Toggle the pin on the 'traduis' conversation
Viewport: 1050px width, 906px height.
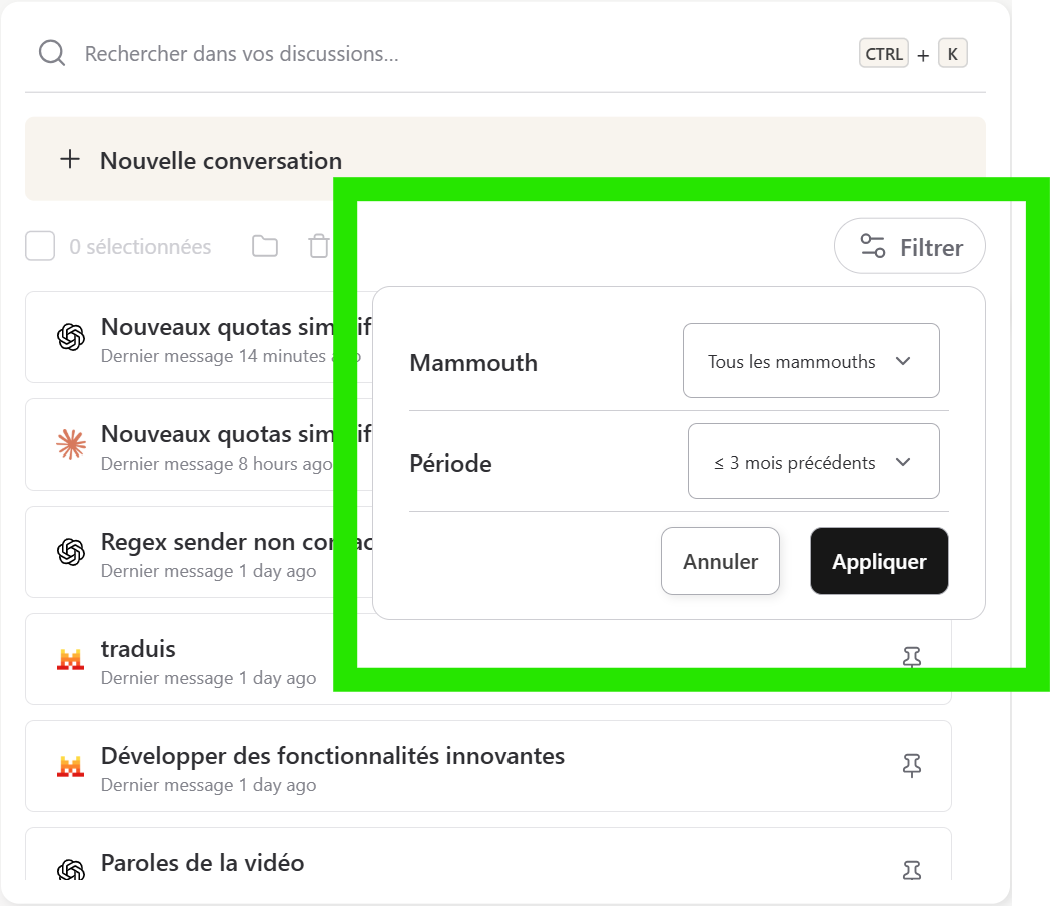911,657
